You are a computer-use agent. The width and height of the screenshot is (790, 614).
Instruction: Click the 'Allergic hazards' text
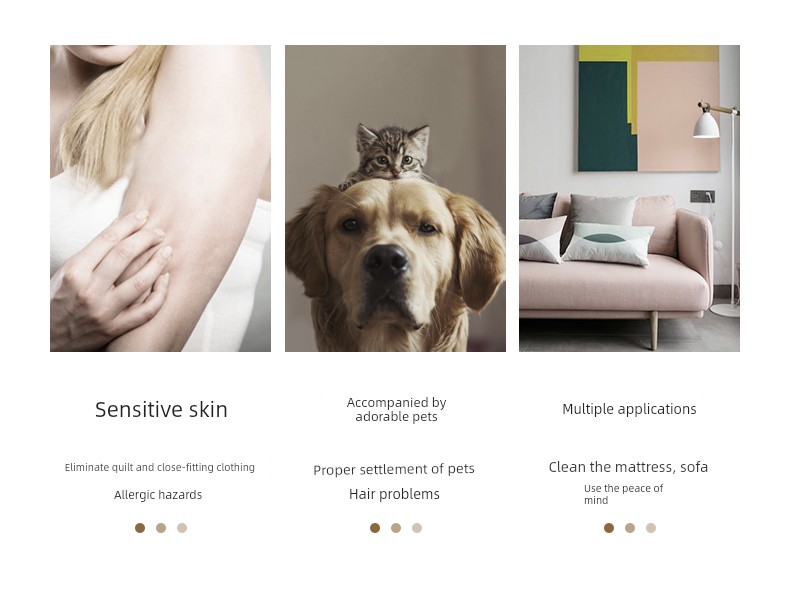tap(158, 495)
